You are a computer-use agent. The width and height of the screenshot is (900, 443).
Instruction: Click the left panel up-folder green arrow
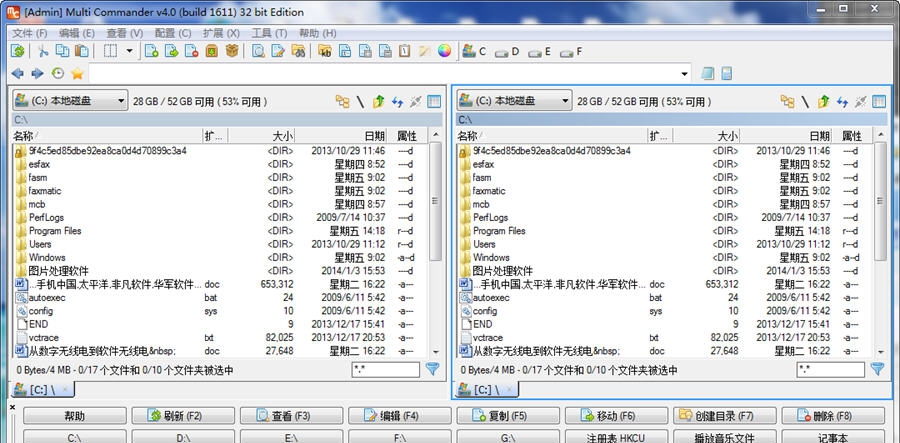(x=378, y=102)
